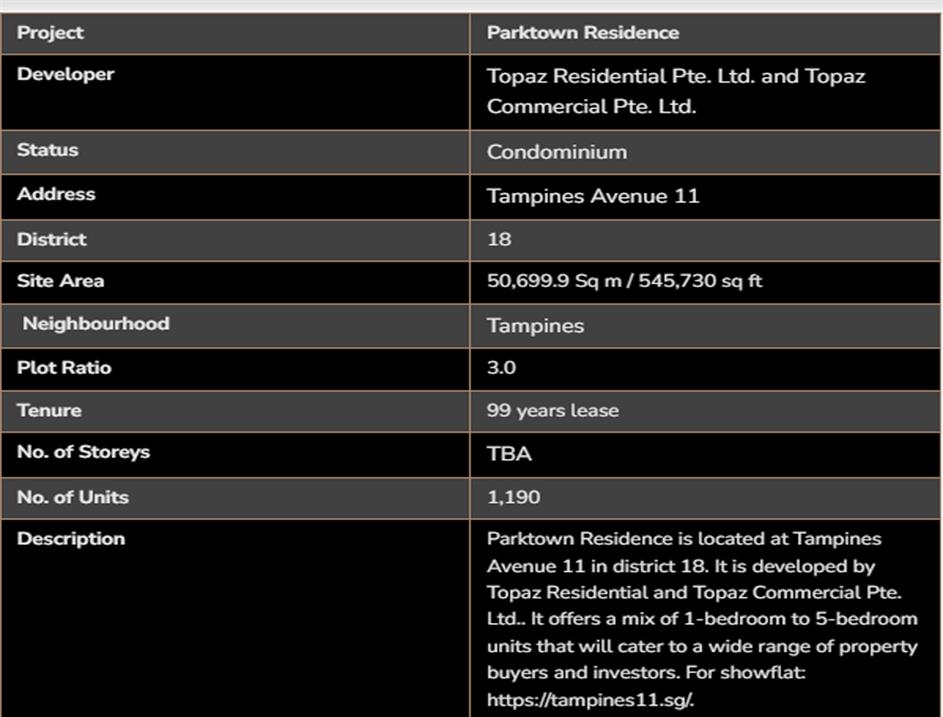Click the Site Area row label

[x=60, y=281]
